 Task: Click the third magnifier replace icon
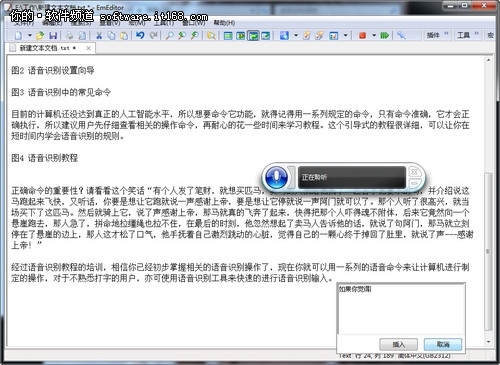[194, 35]
